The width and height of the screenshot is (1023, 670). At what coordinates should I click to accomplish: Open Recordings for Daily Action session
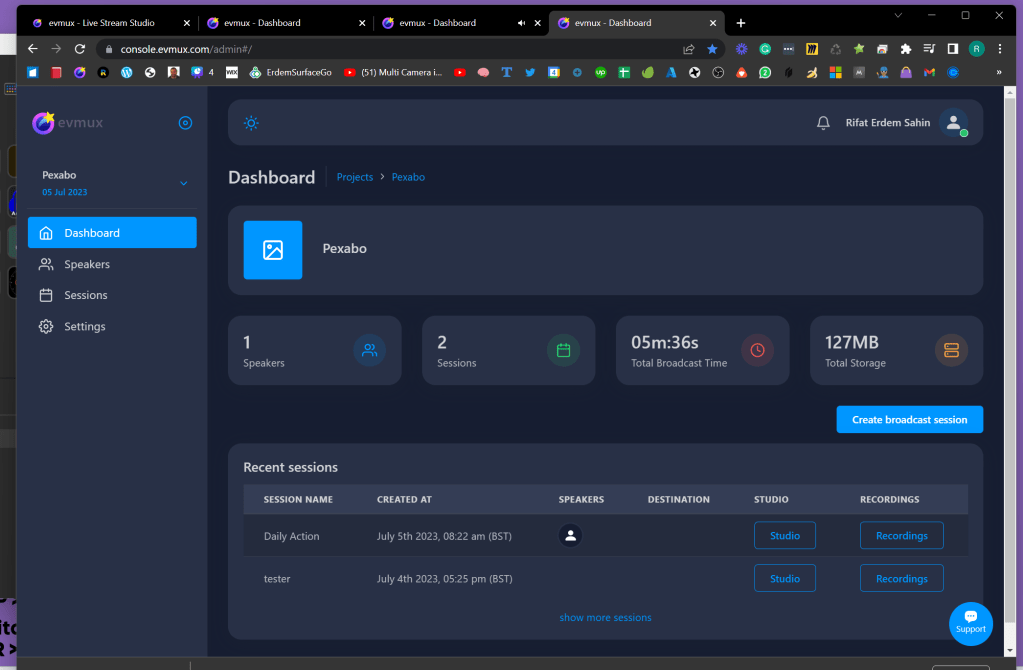point(902,536)
